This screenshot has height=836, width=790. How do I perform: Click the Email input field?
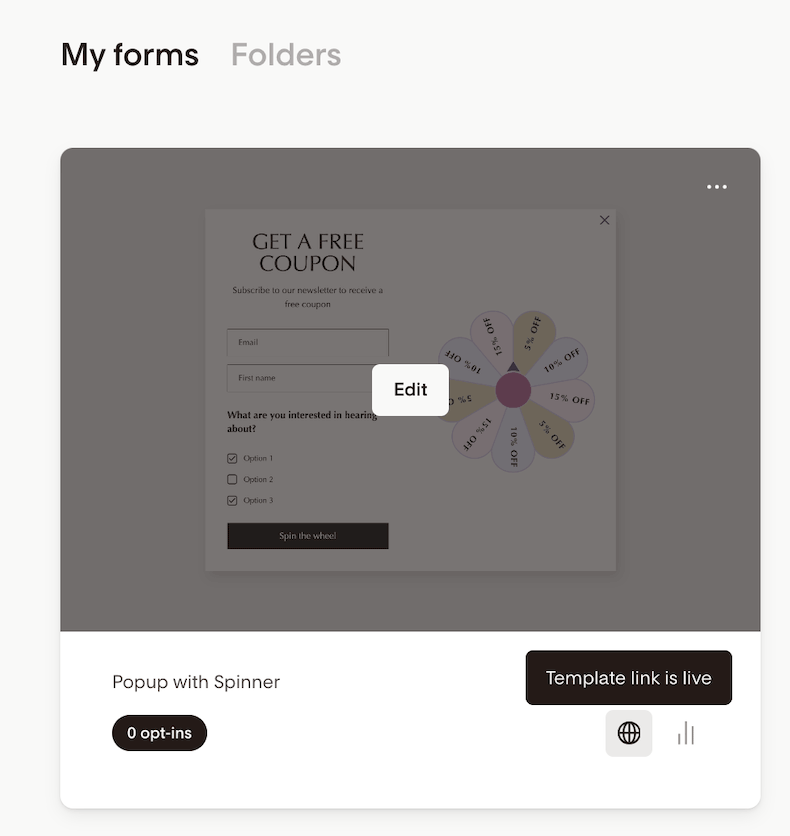[307, 342]
